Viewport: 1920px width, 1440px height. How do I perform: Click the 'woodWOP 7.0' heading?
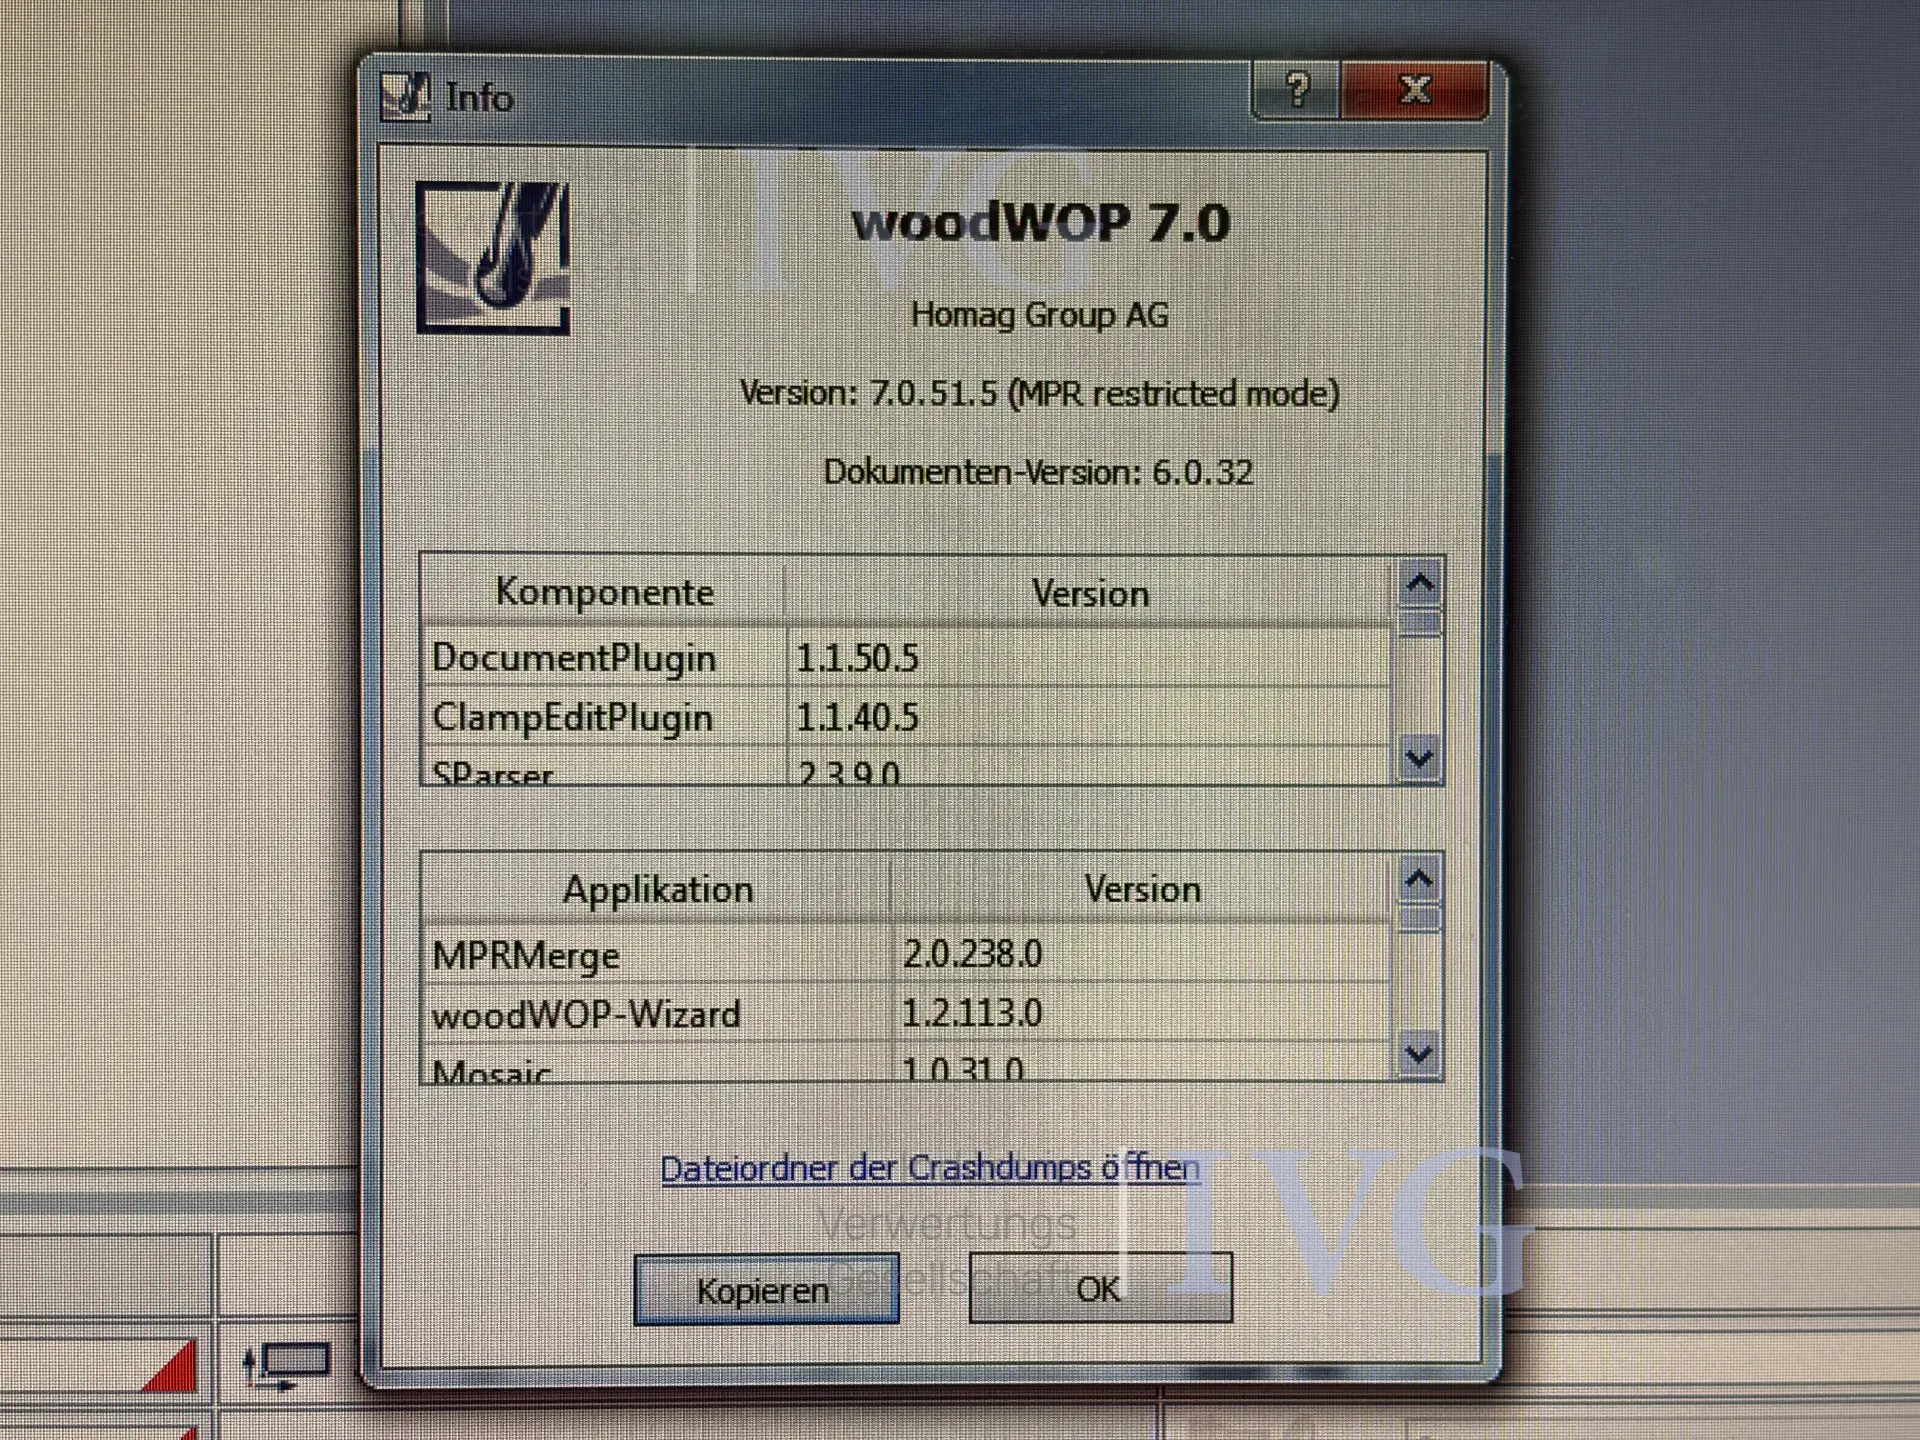tap(1040, 221)
